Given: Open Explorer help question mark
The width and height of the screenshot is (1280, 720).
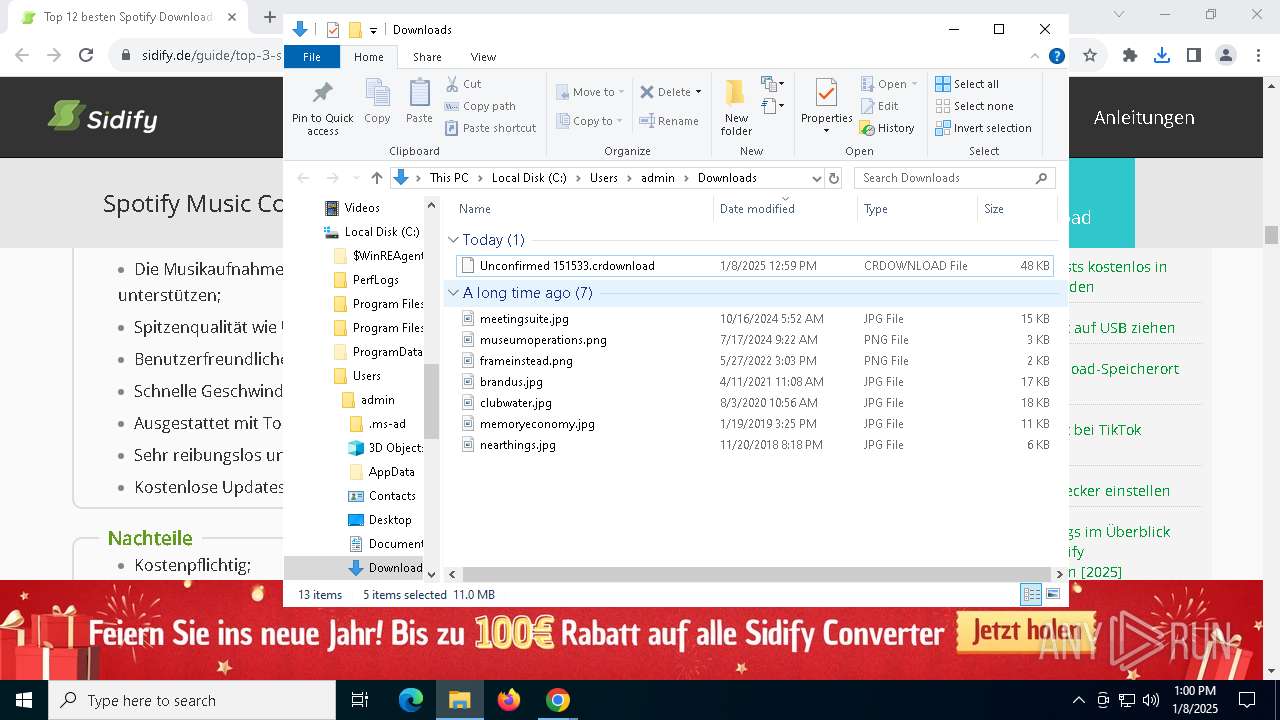Looking at the screenshot, I should [1056, 57].
